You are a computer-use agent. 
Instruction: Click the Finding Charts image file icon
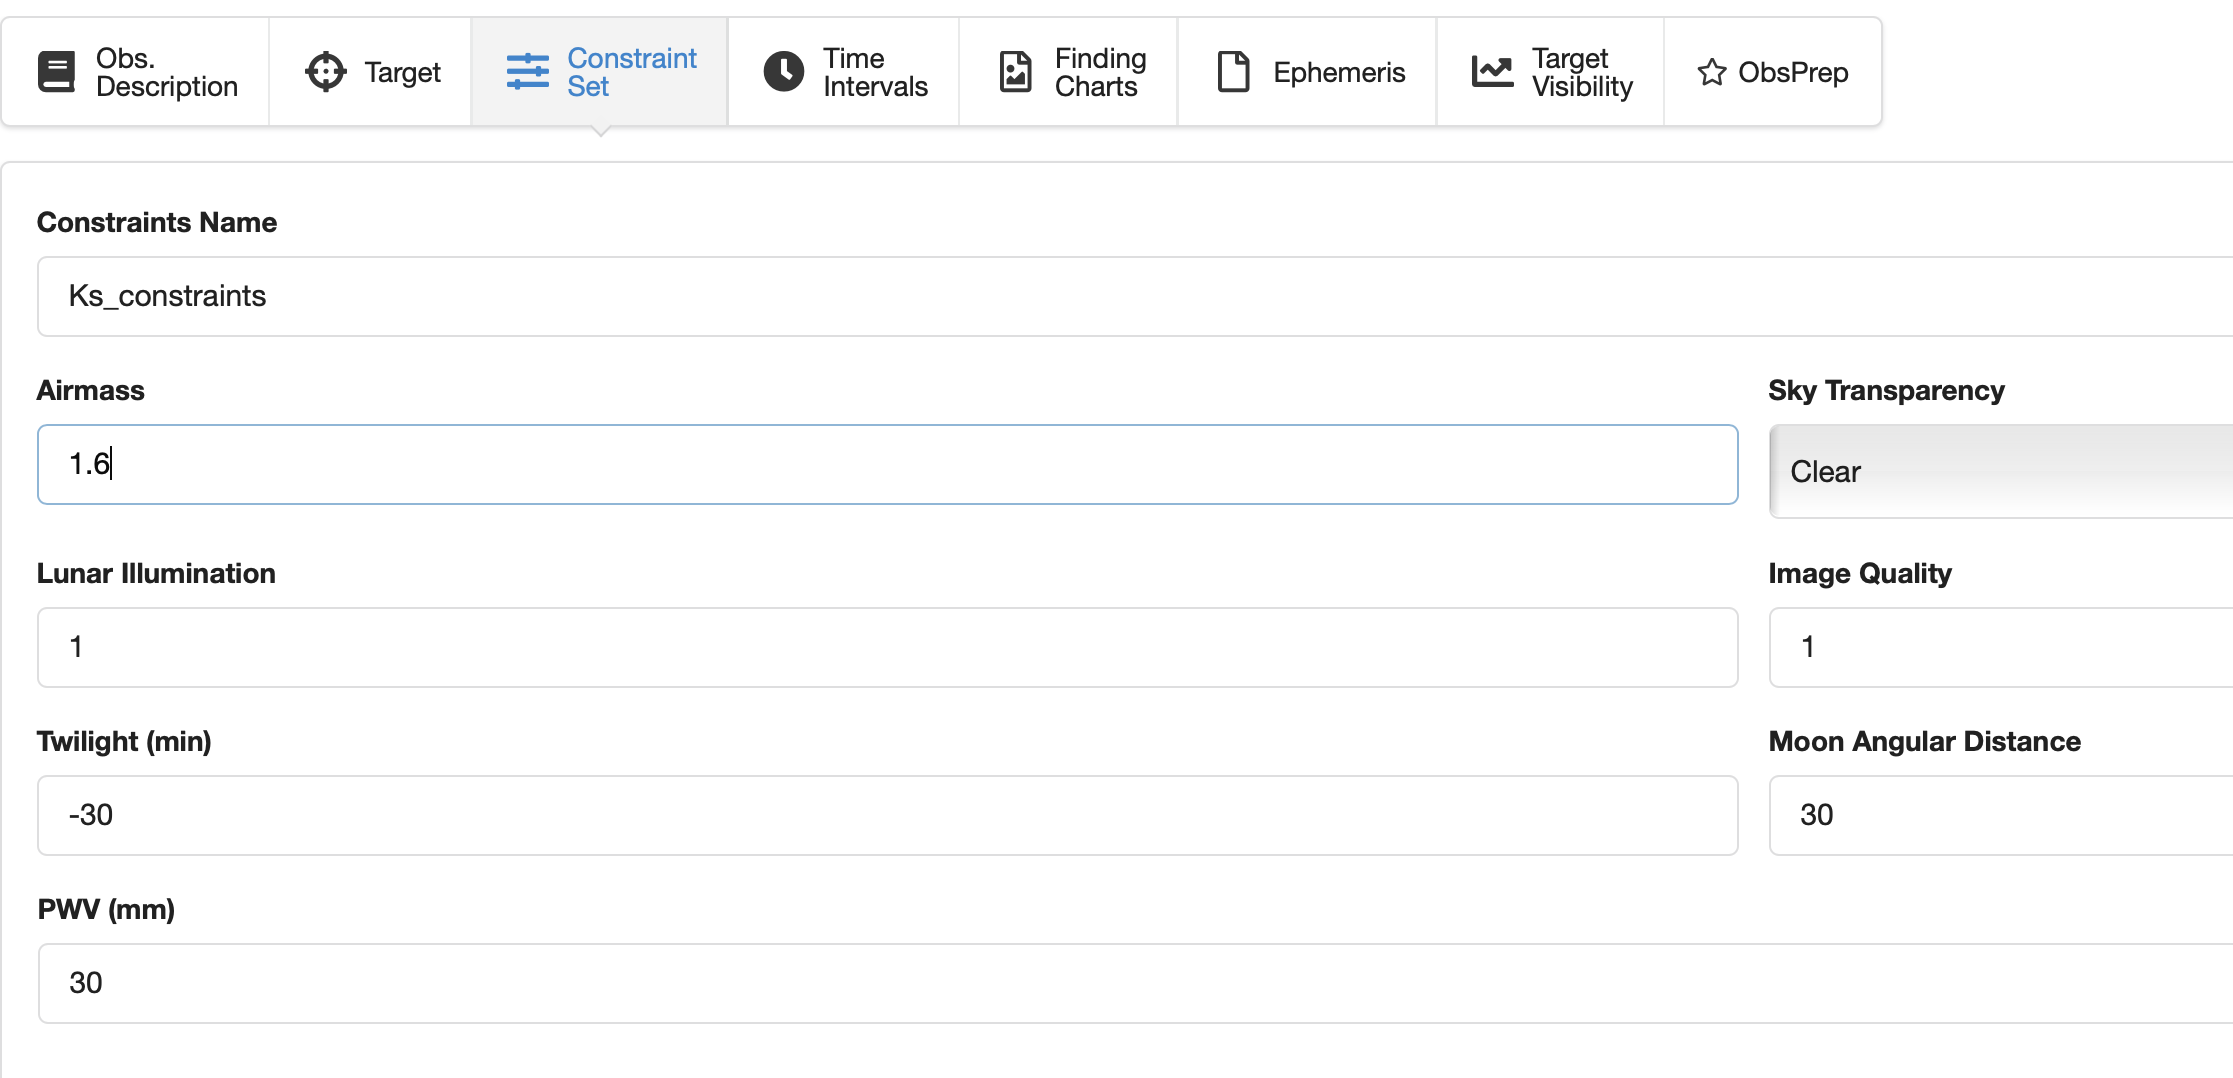(x=1015, y=72)
